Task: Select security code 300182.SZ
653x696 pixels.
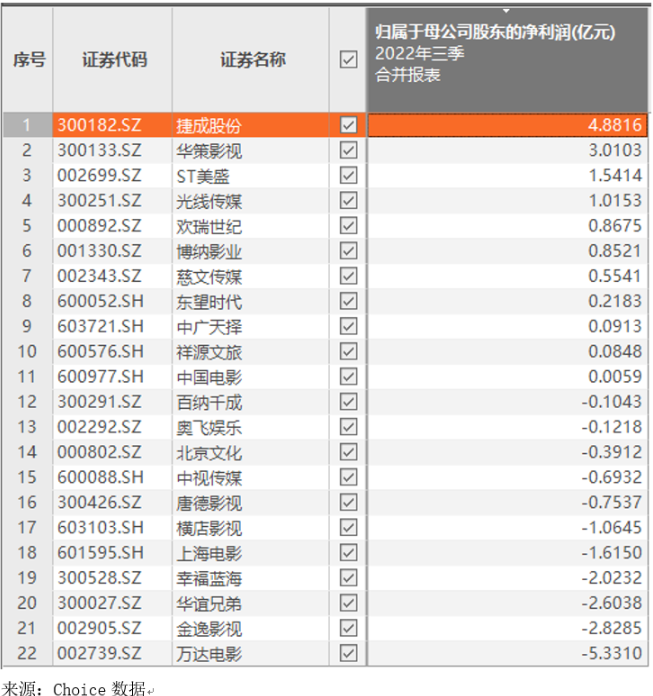Action: 99,125
